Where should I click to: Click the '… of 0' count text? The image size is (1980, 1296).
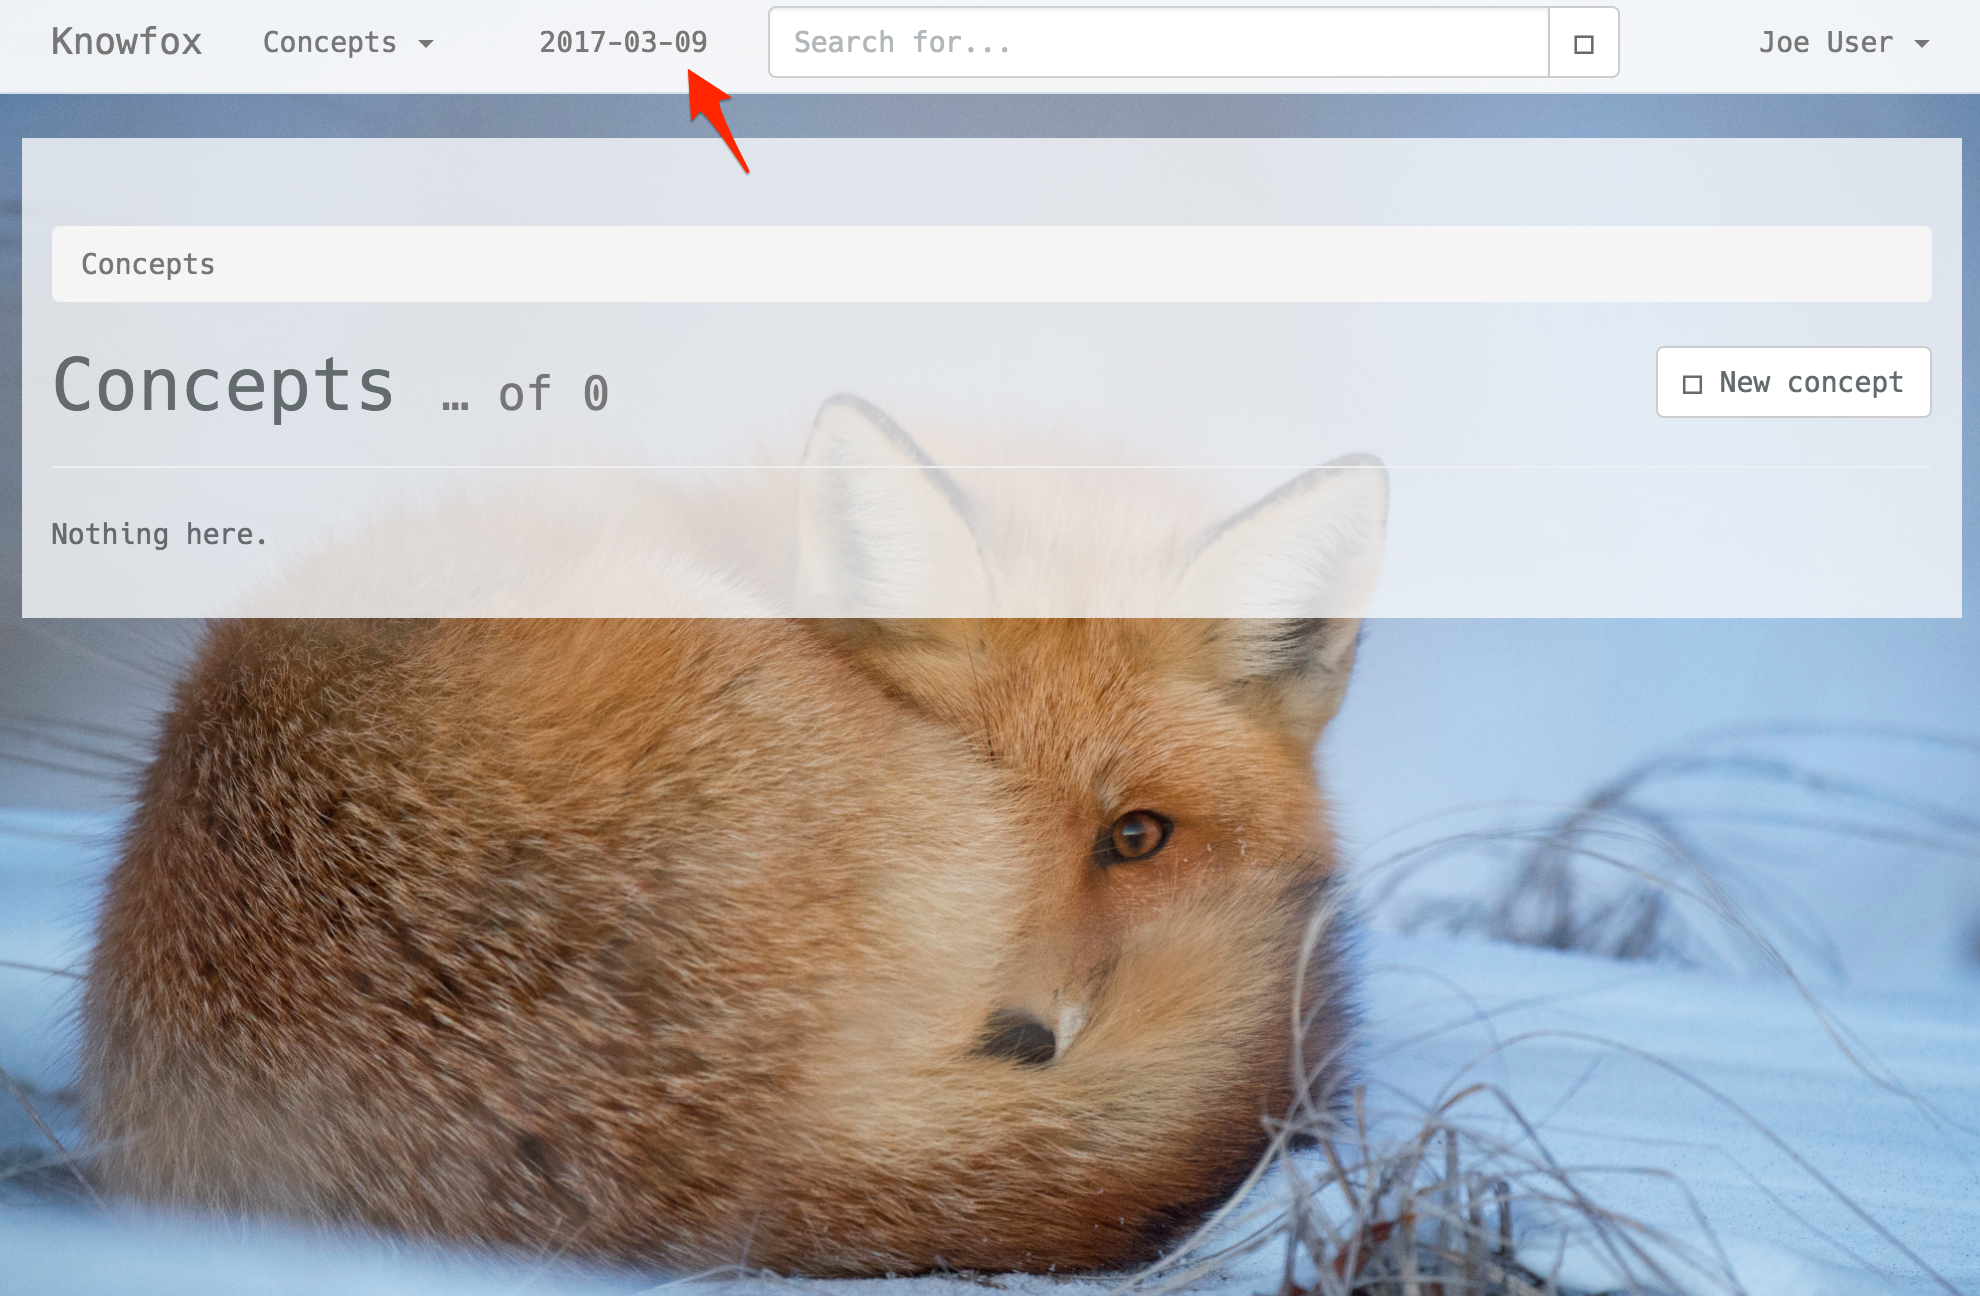click(x=525, y=393)
